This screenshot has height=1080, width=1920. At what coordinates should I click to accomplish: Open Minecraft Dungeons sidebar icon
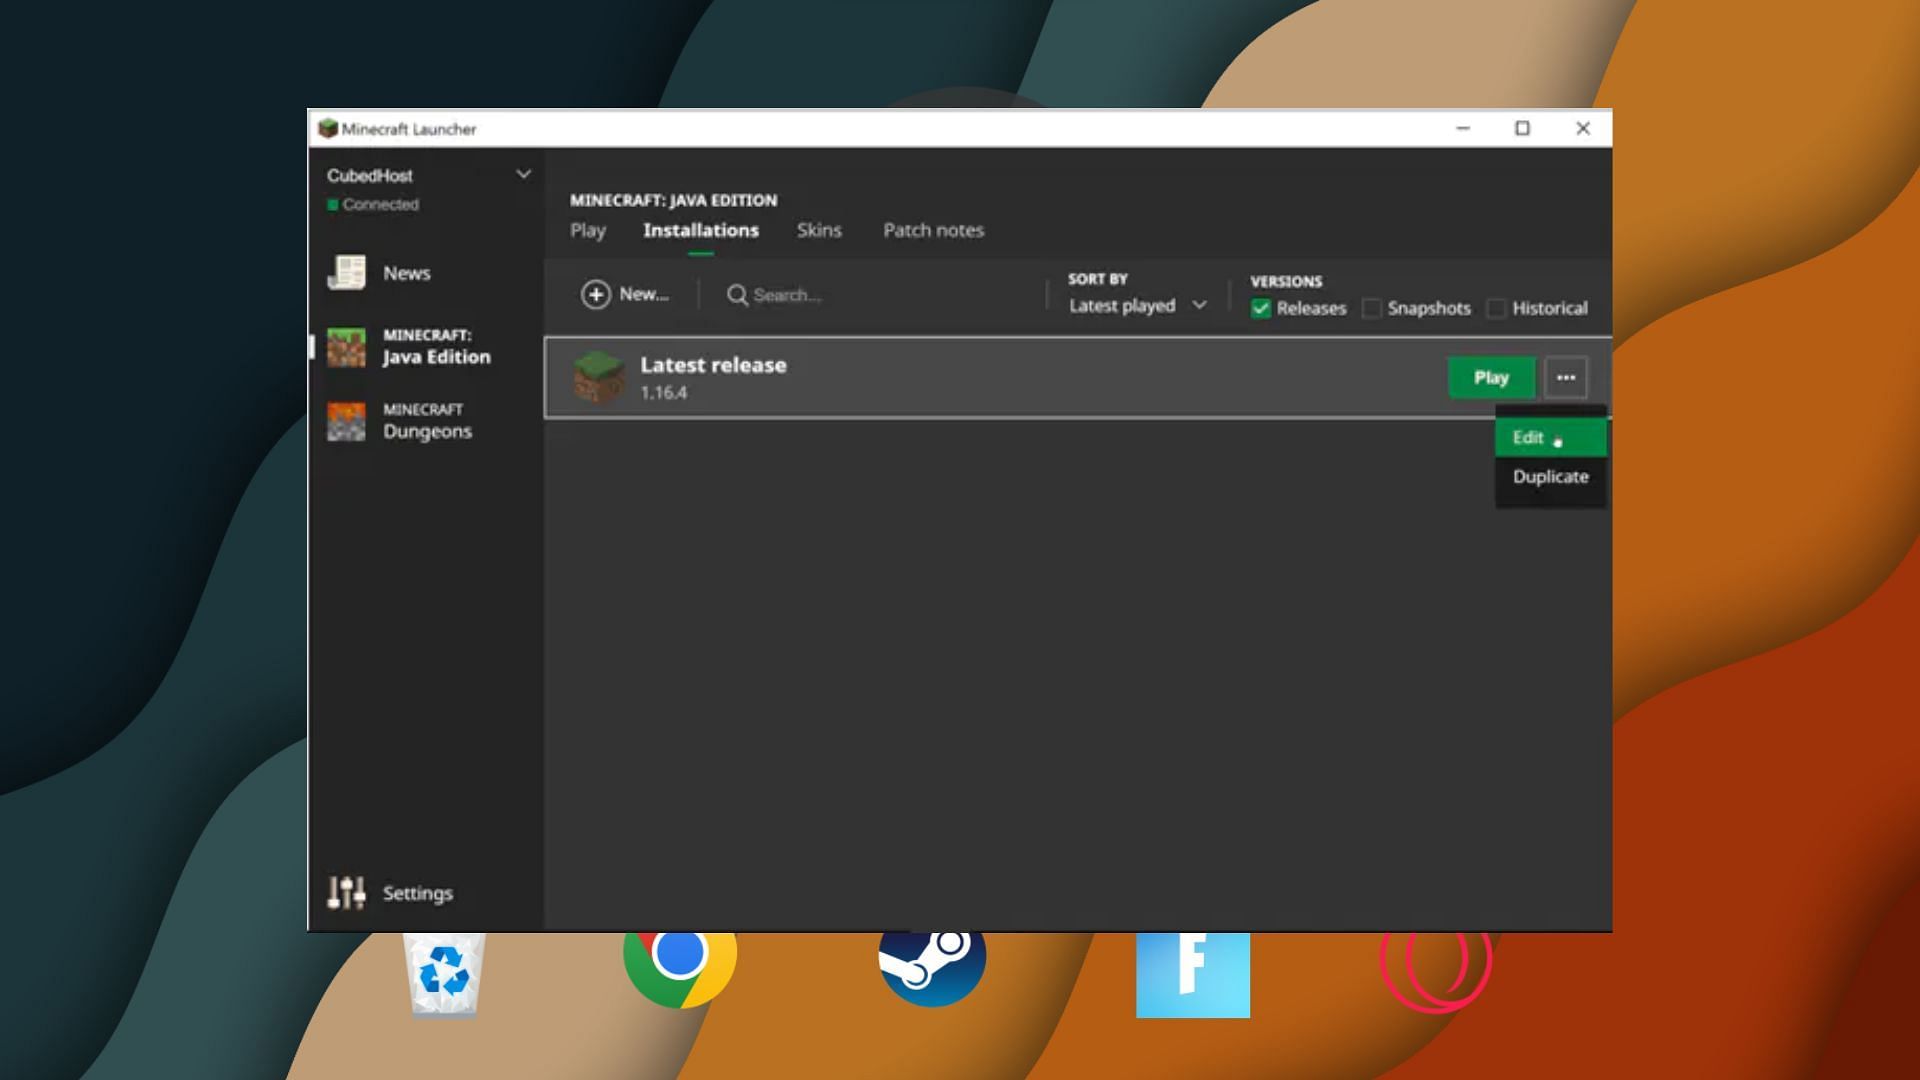point(346,421)
